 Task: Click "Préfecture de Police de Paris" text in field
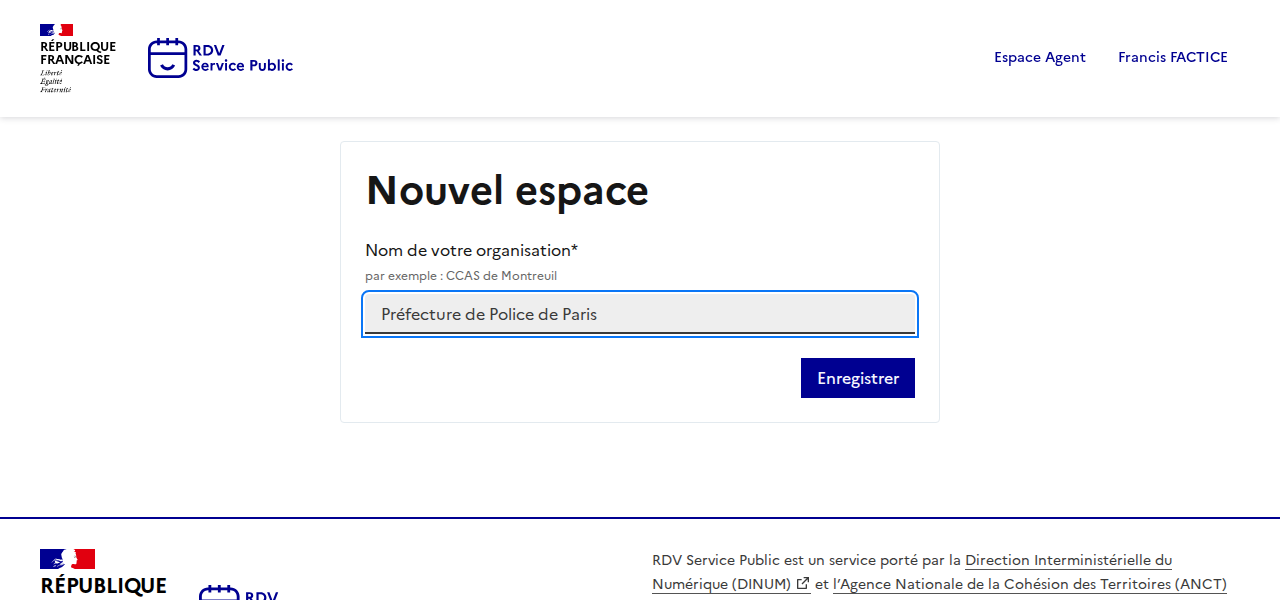[x=489, y=314]
